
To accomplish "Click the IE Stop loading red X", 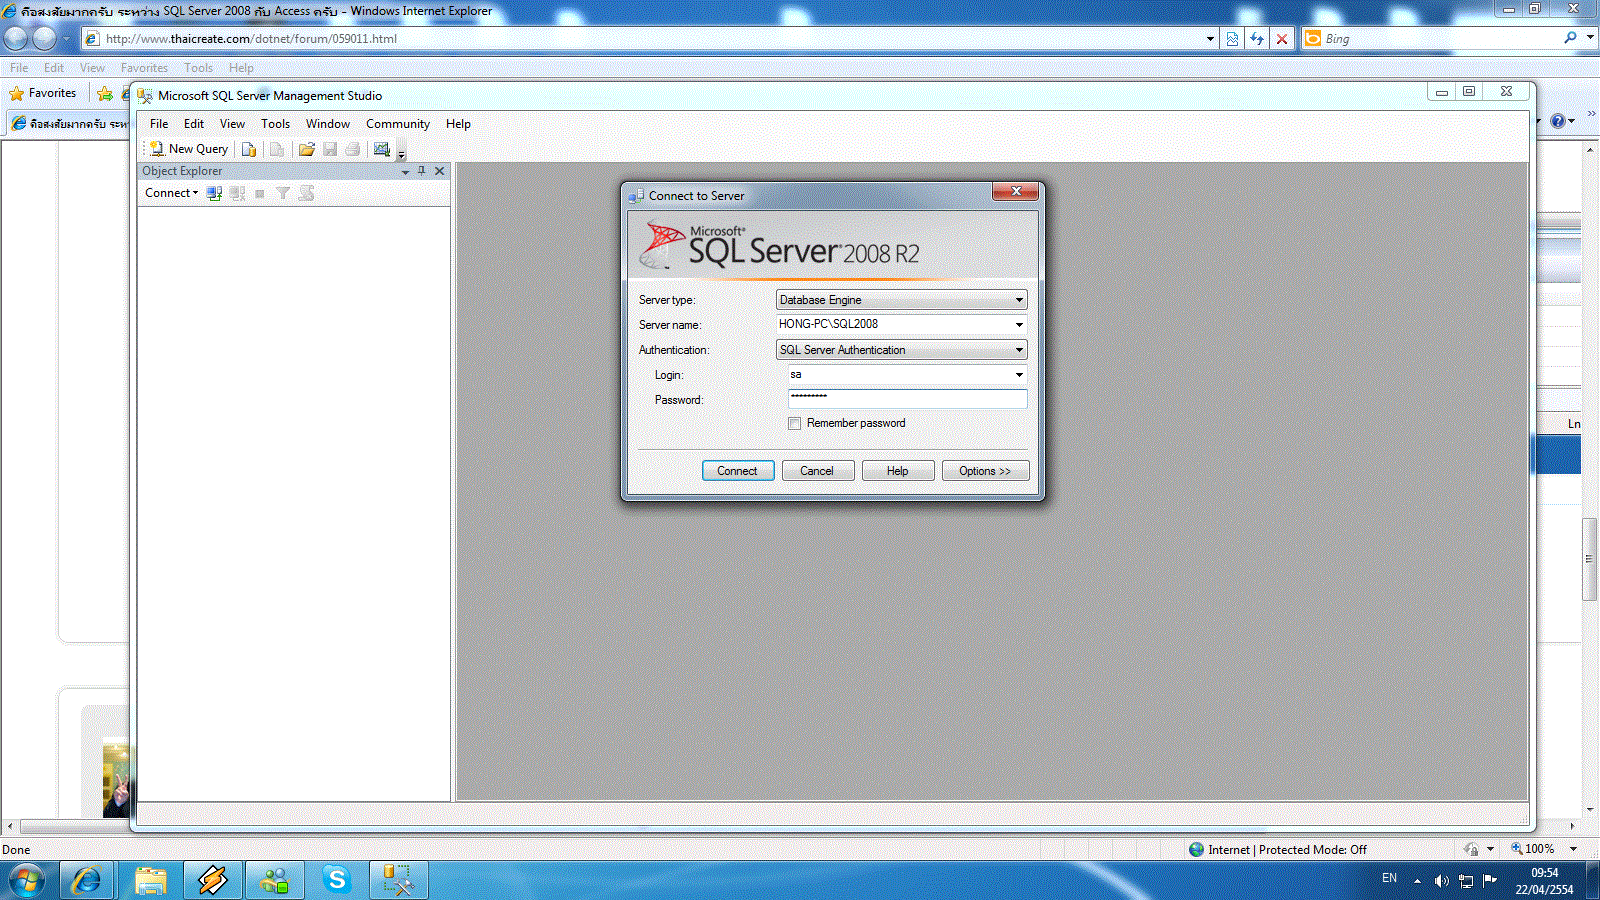I will tap(1282, 39).
